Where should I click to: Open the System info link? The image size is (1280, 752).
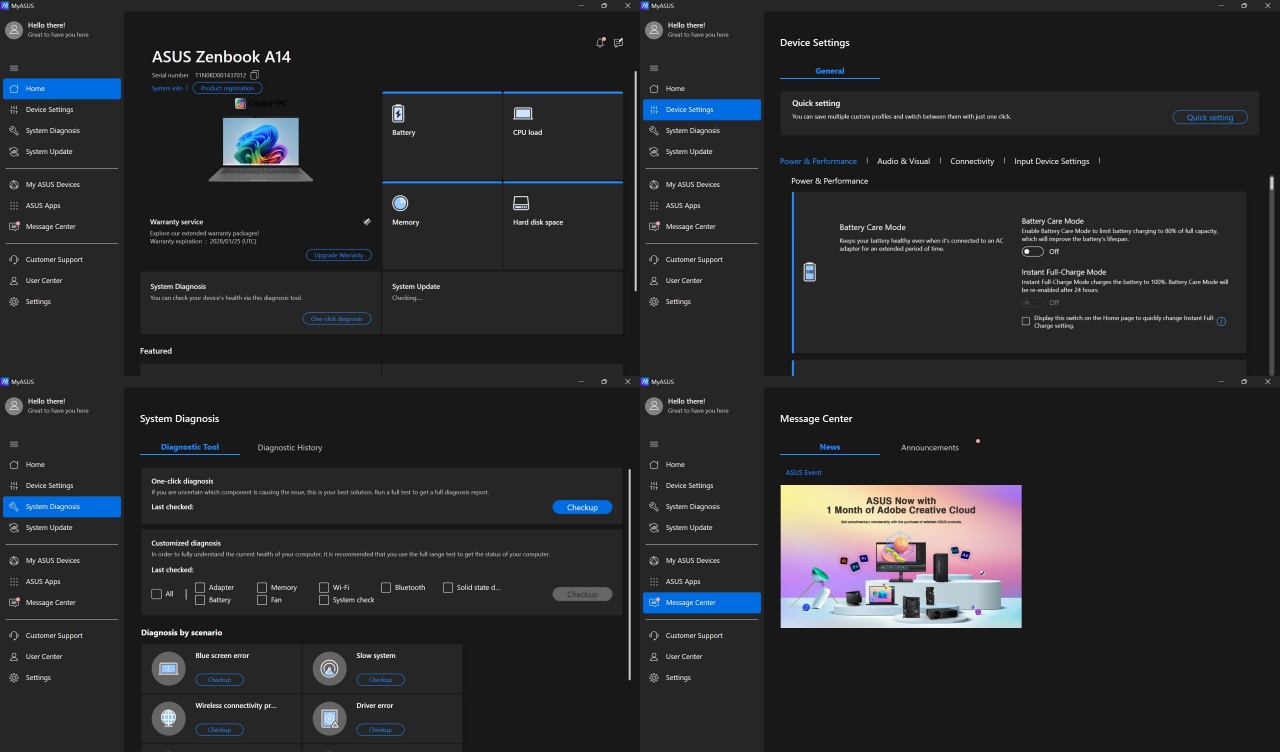(x=167, y=88)
